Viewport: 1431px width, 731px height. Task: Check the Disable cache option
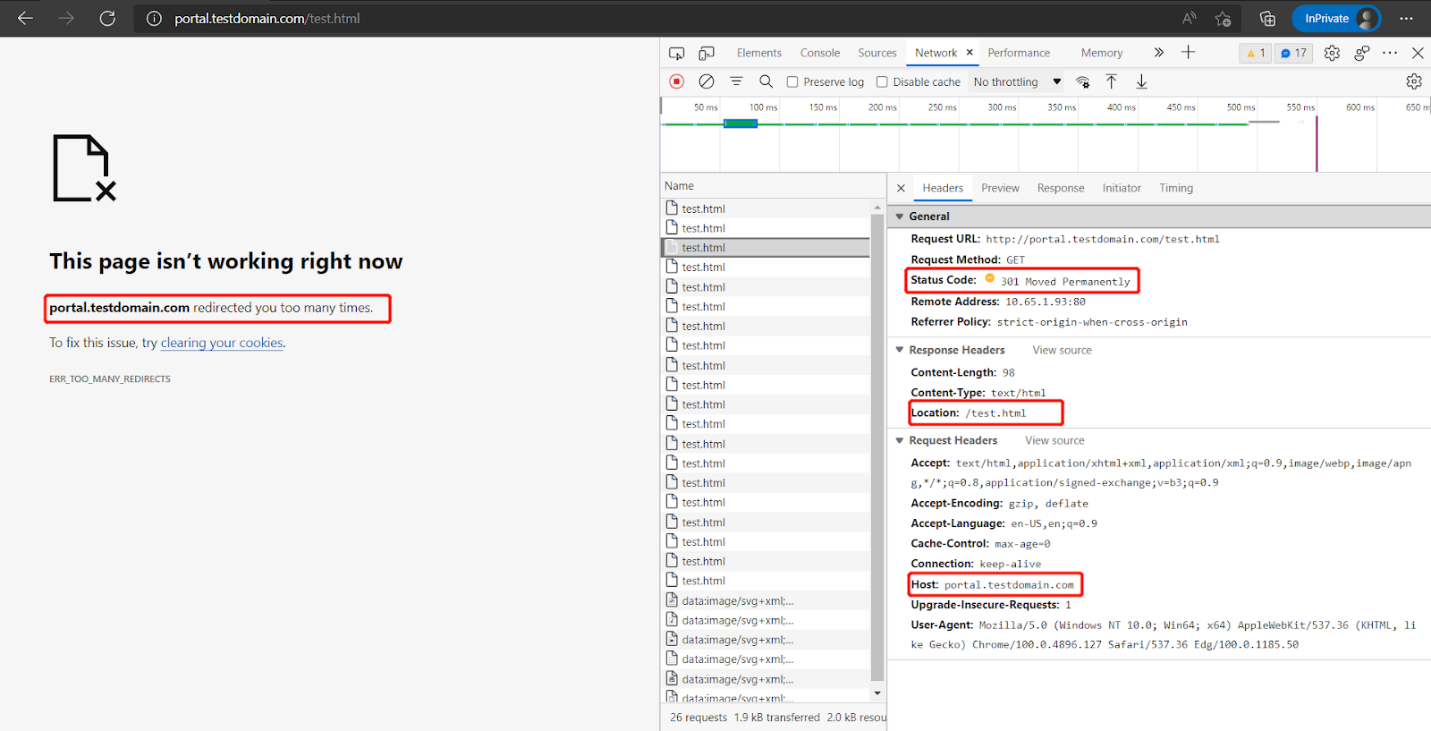coord(881,81)
